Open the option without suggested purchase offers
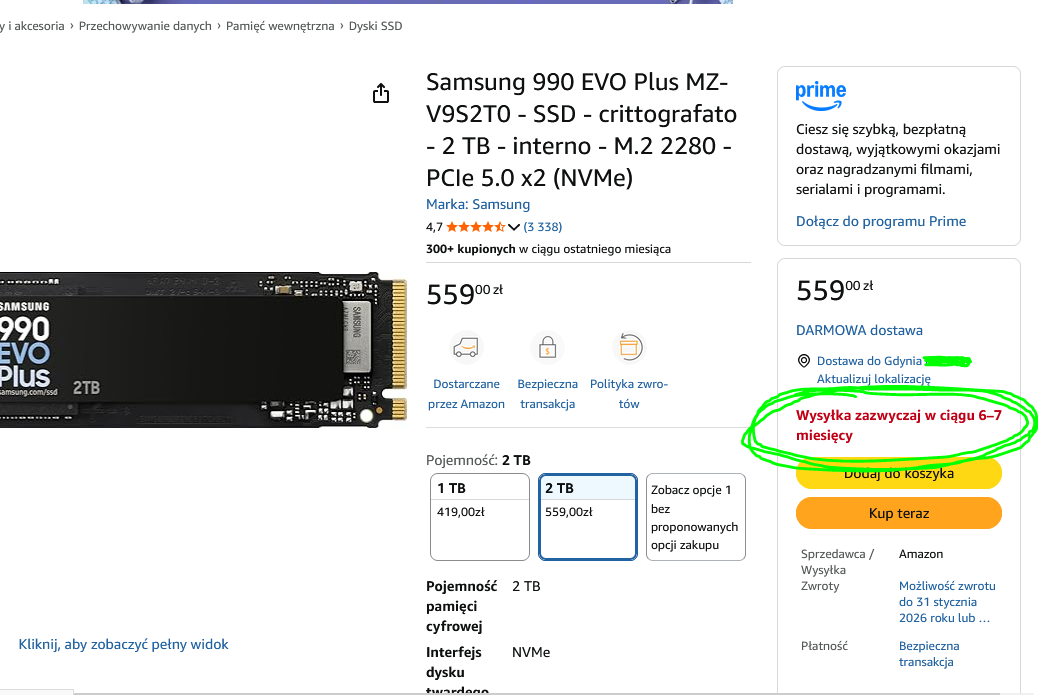 tap(696, 517)
